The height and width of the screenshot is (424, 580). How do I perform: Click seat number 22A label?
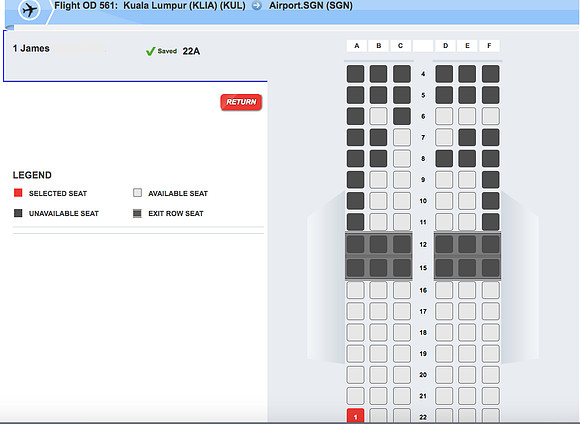tap(191, 51)
